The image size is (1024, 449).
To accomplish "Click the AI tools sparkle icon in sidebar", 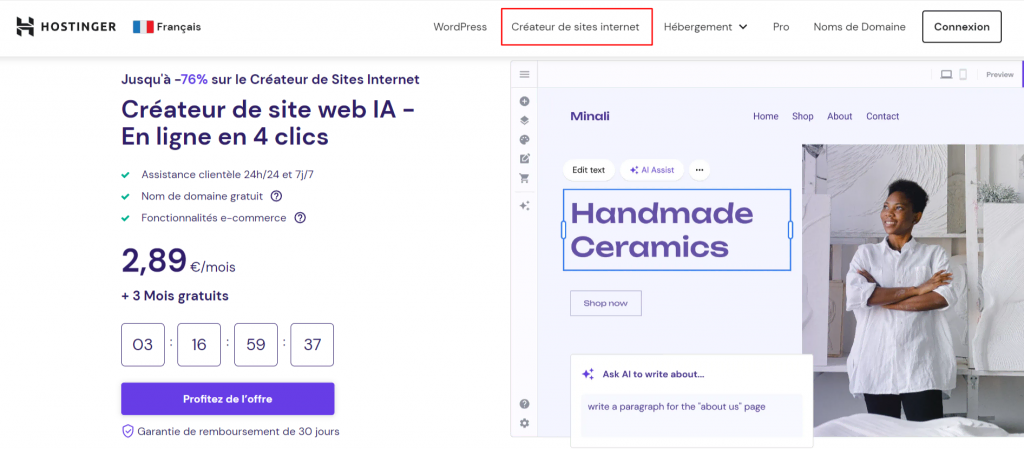I will point(524,205).
